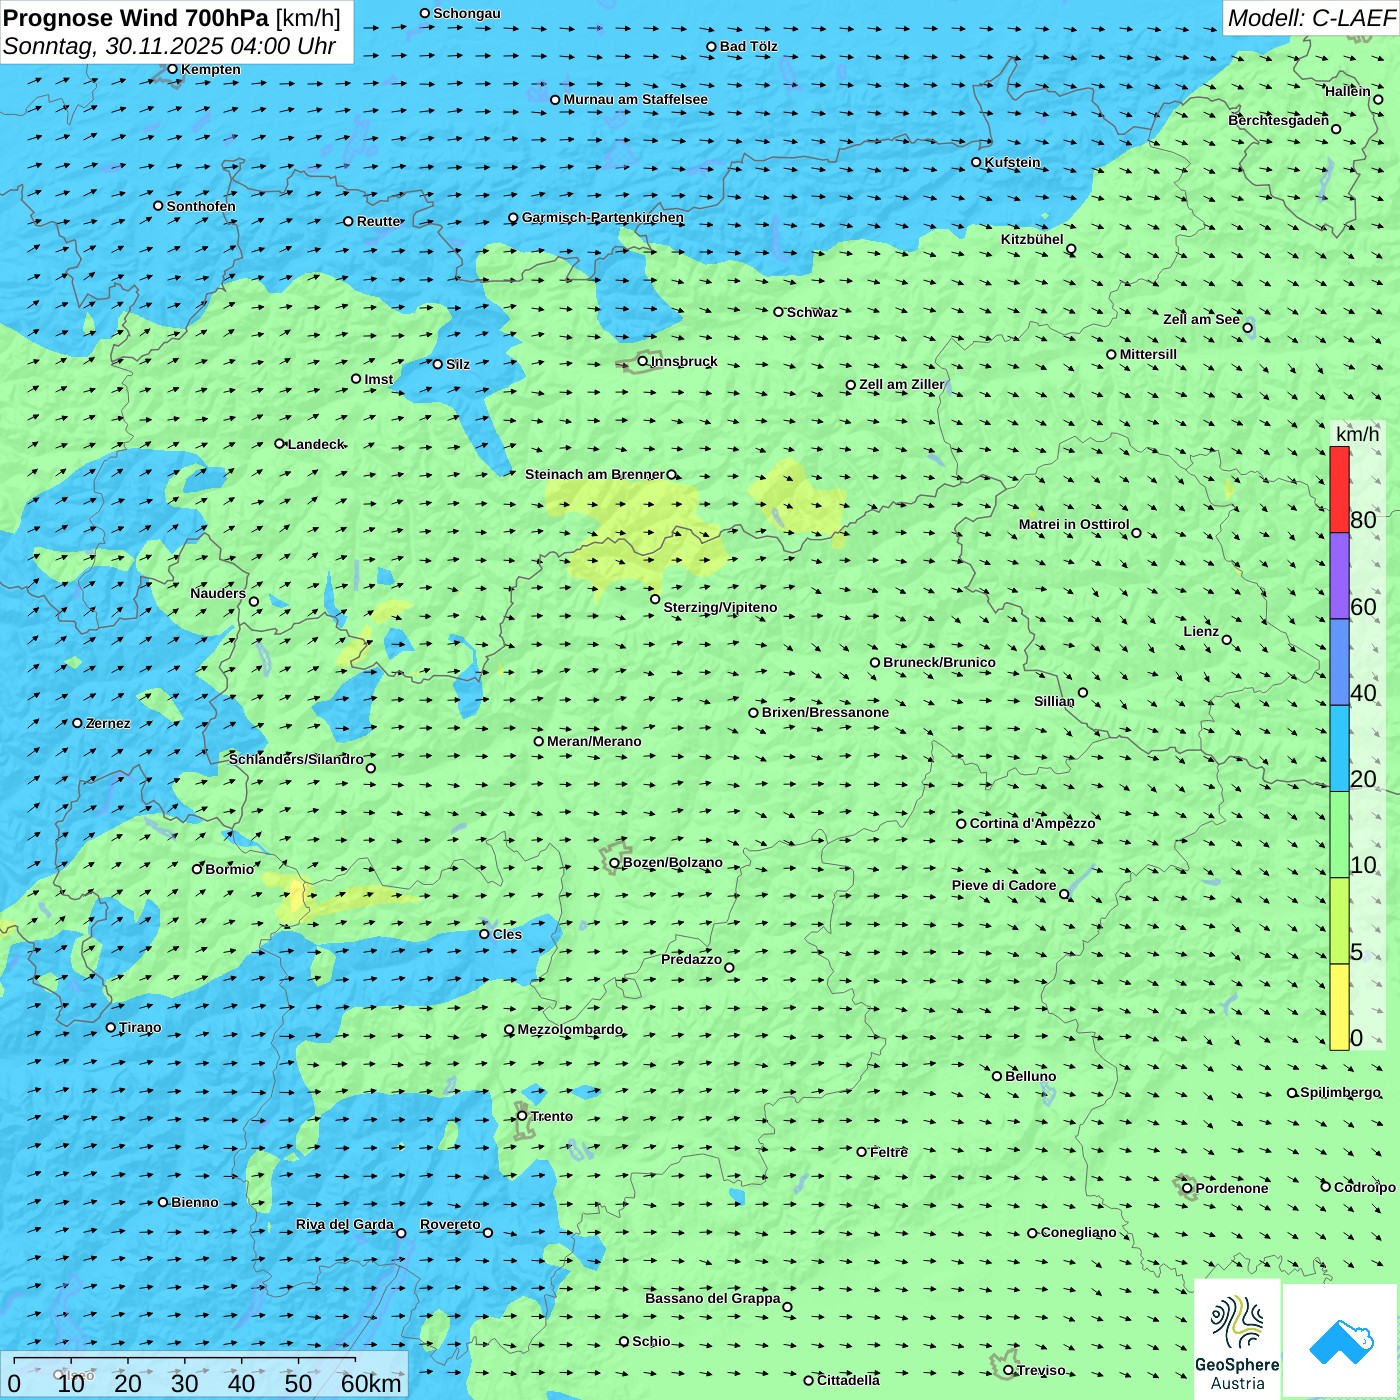
Task: Click the Trento city marker
Action: [x=522, y=1116]
